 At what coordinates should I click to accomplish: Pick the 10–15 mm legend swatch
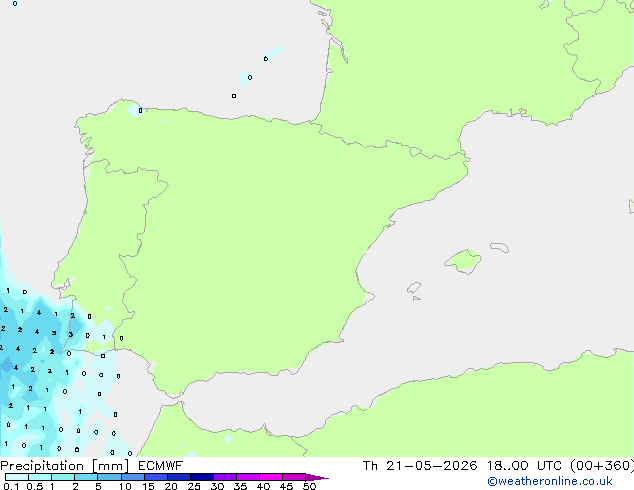[x=132, y=477]
